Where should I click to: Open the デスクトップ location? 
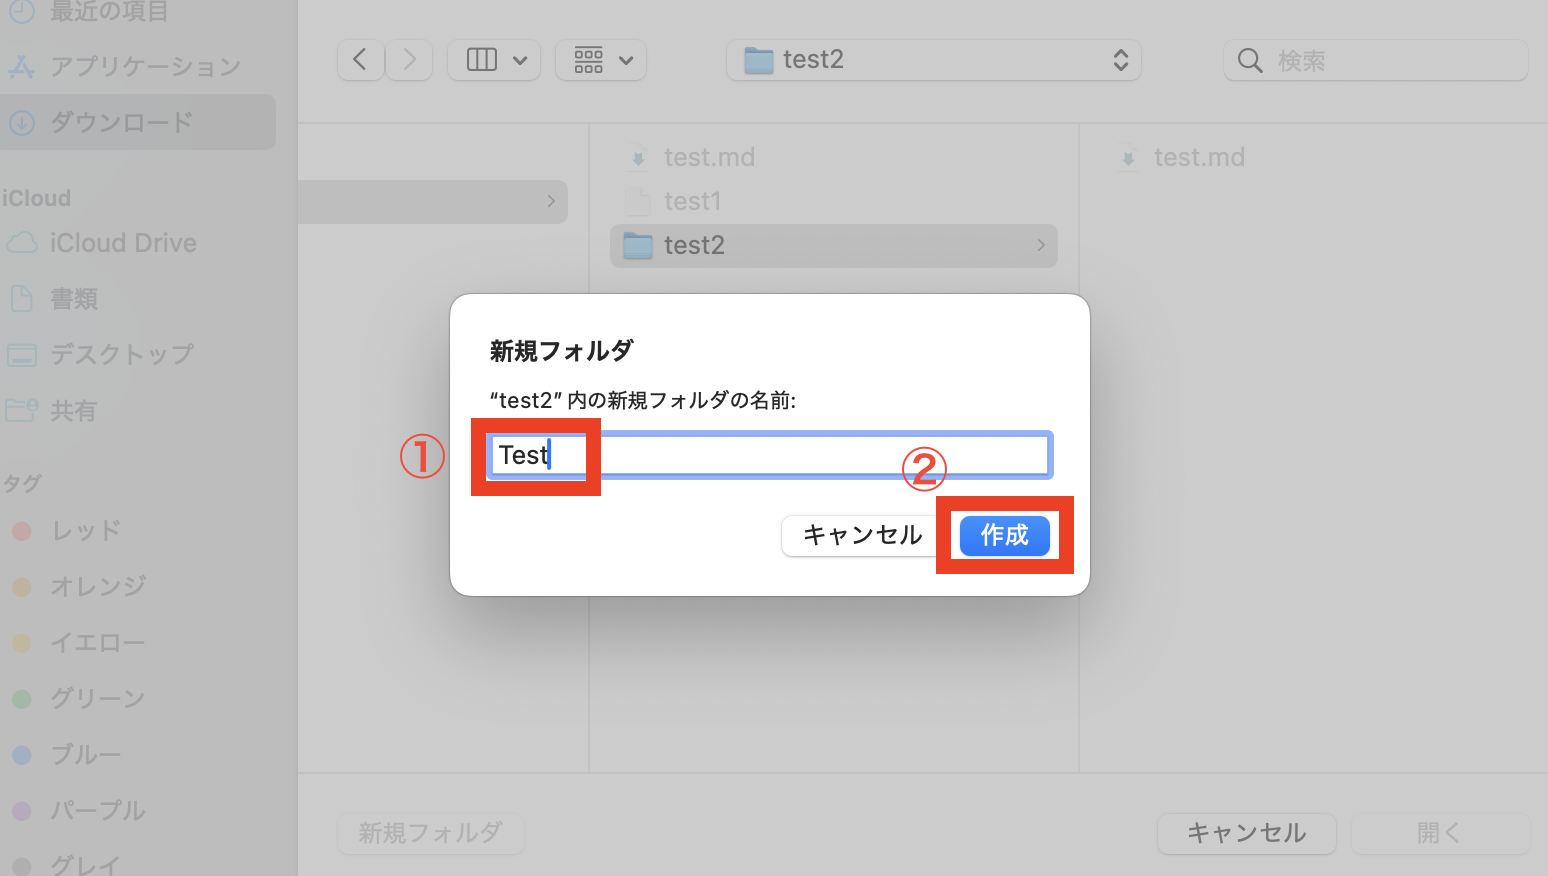(120, 354)
